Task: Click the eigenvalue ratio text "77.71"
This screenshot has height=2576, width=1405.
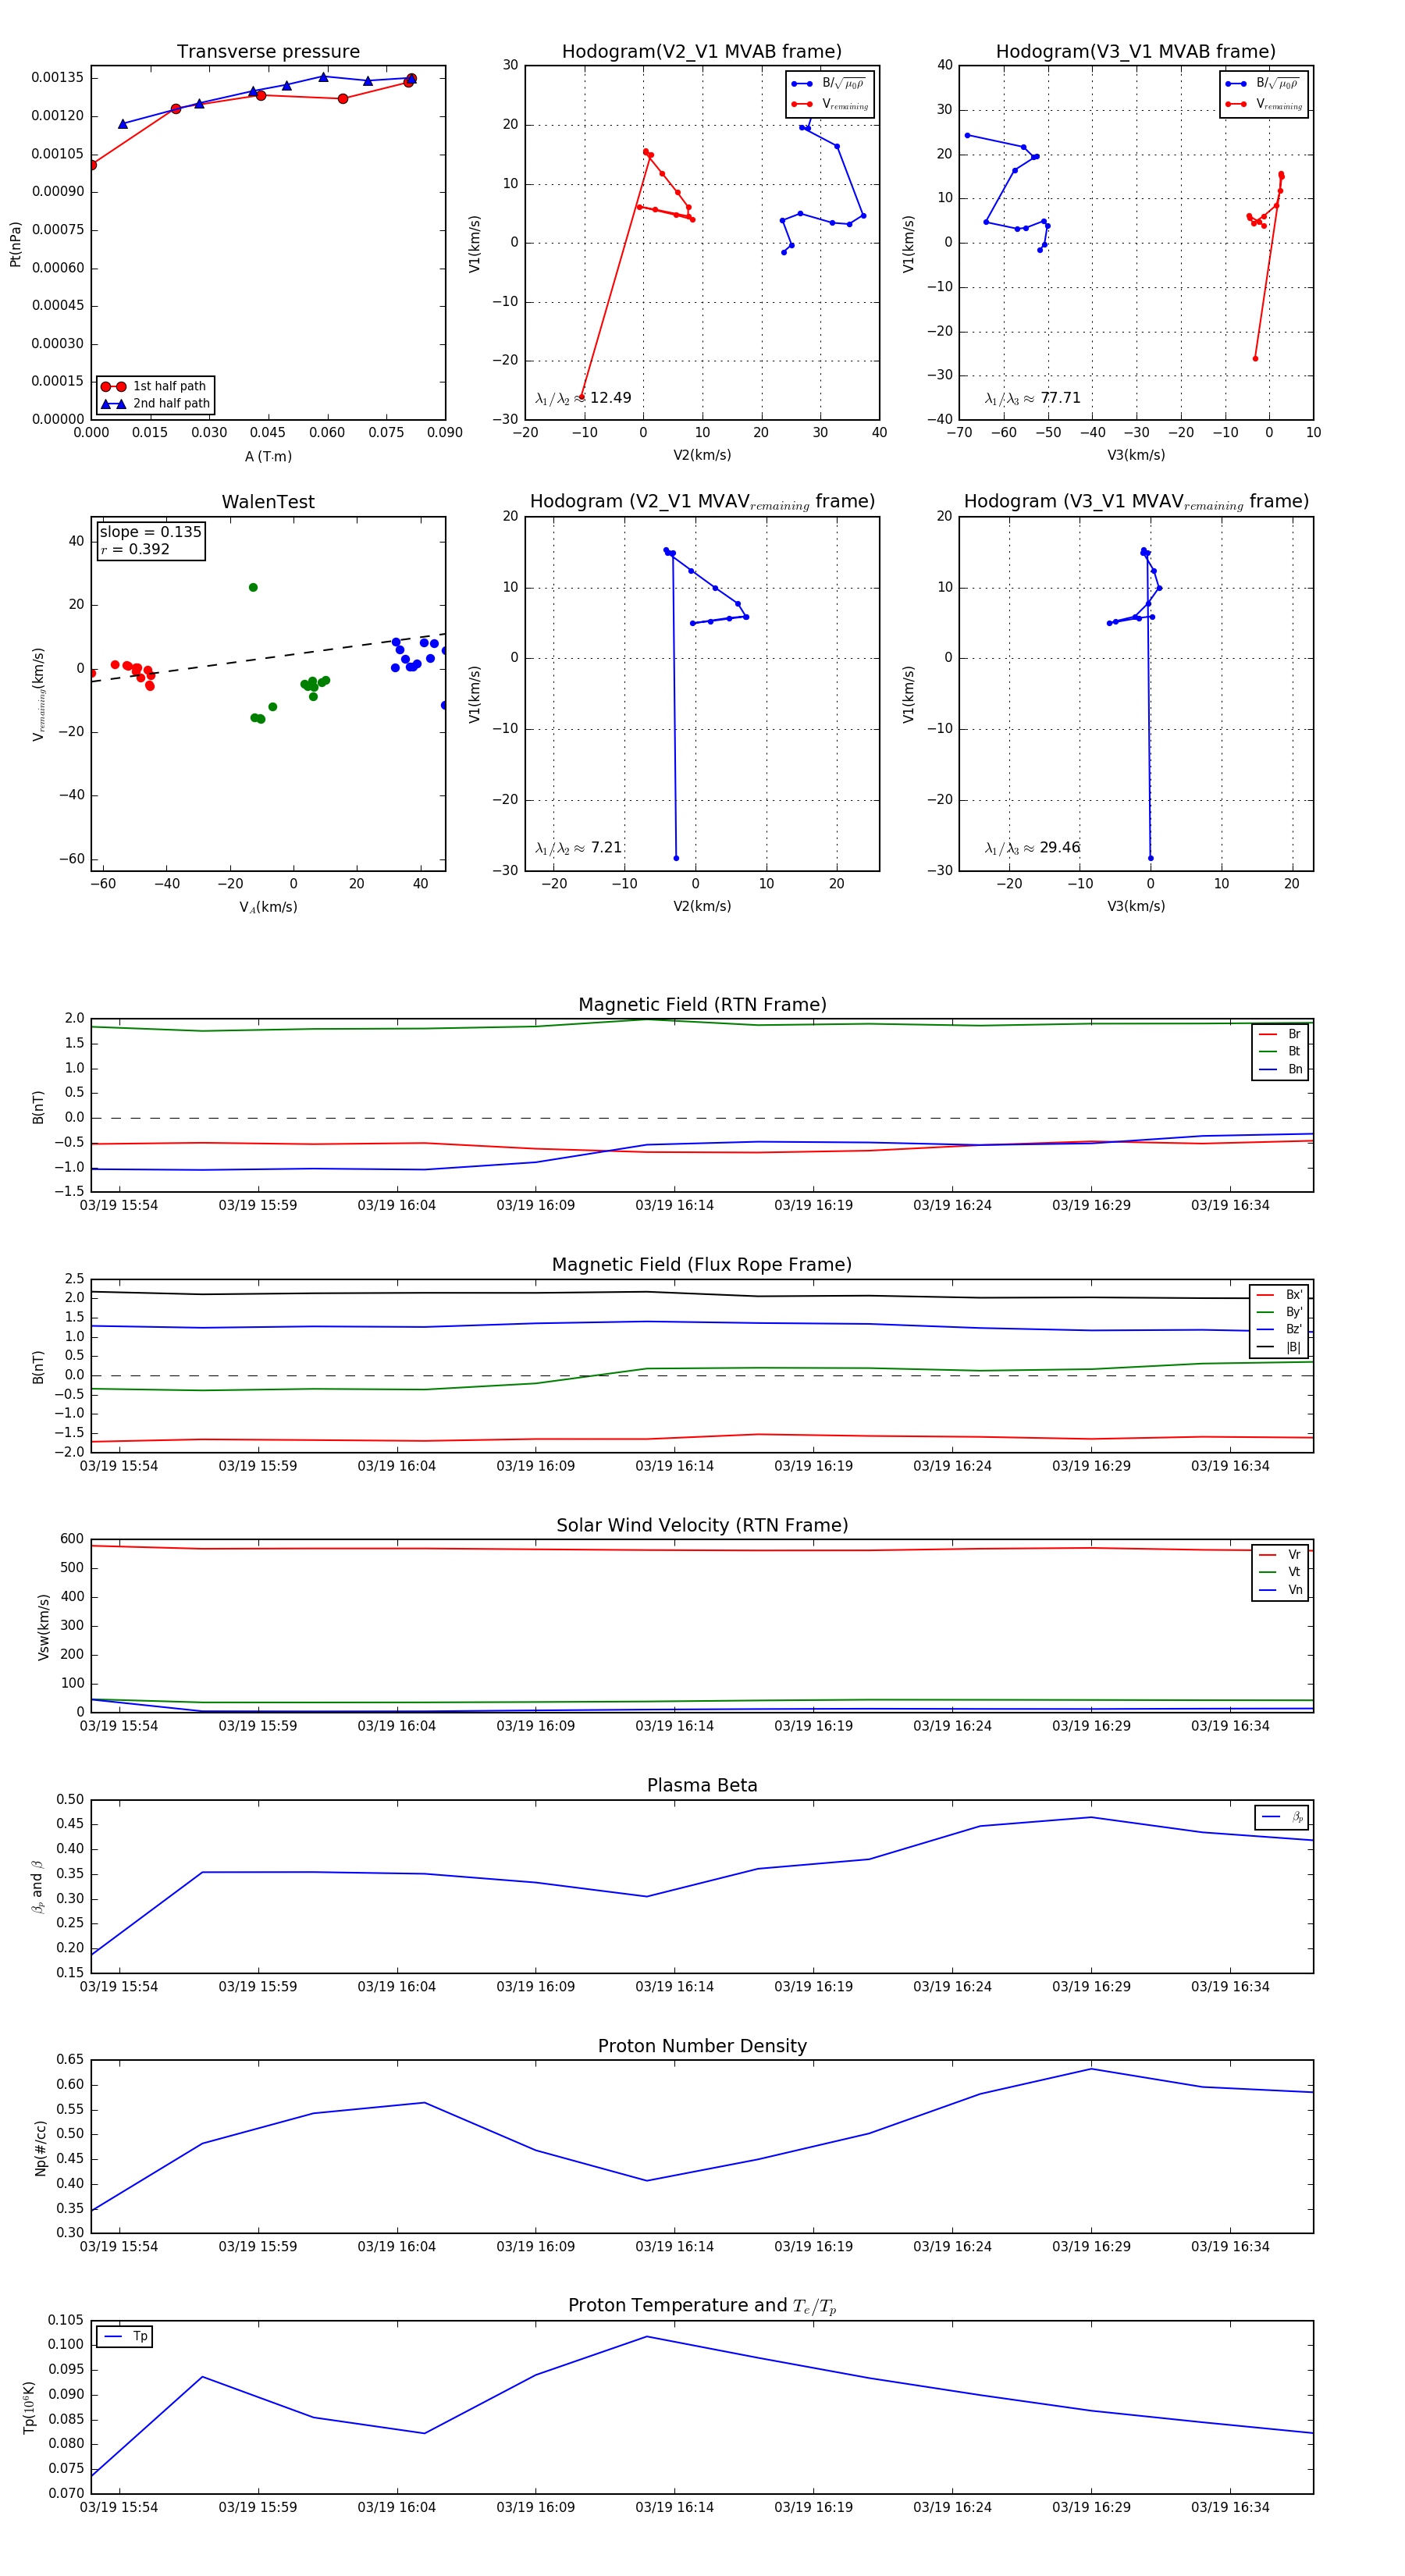Action: click(x=1060, y=398)
